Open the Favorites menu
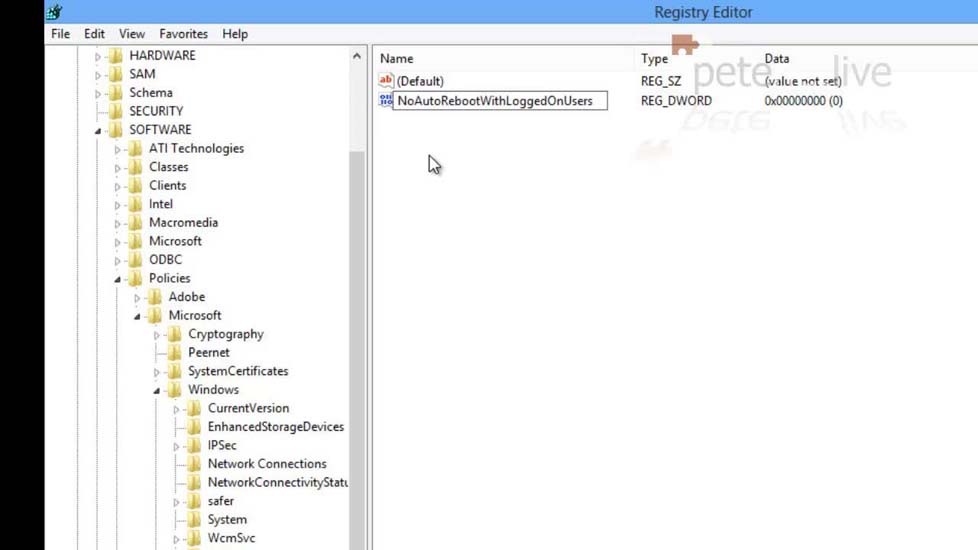 point(183,34)
